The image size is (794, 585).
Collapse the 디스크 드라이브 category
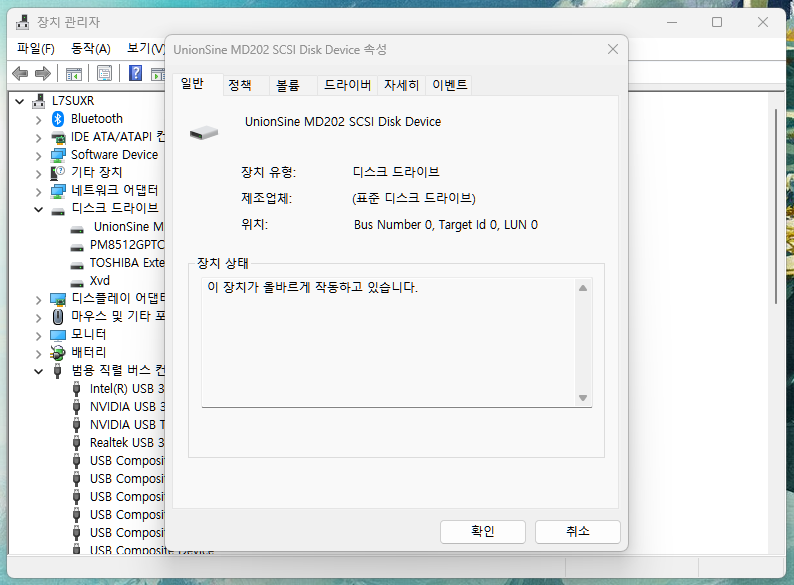[x=38, y=209]
